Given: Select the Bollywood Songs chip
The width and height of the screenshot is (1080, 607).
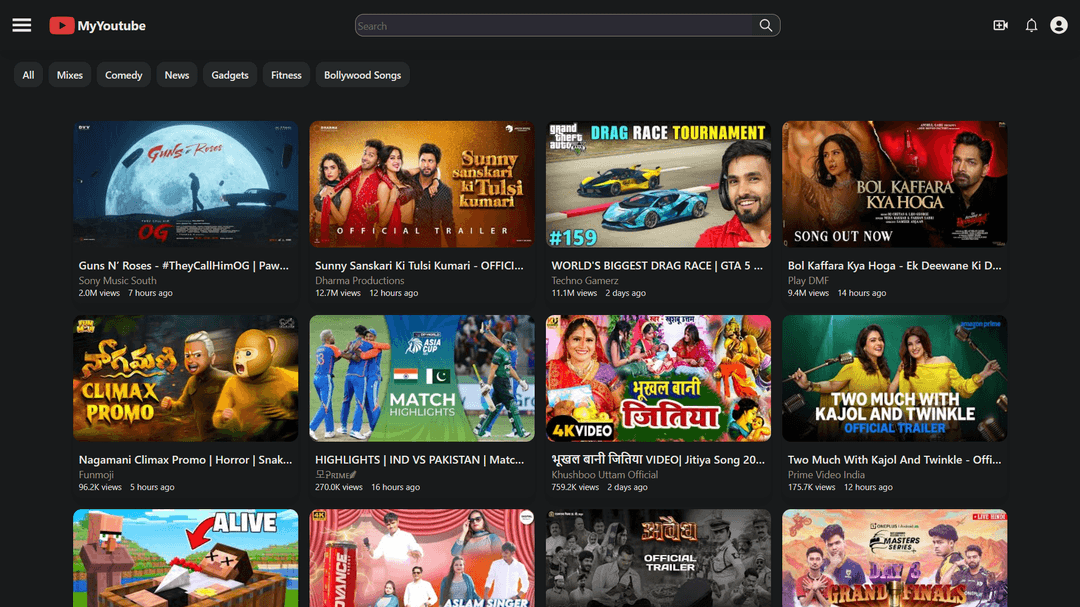Looking at the screenshot, I should 362,75.
